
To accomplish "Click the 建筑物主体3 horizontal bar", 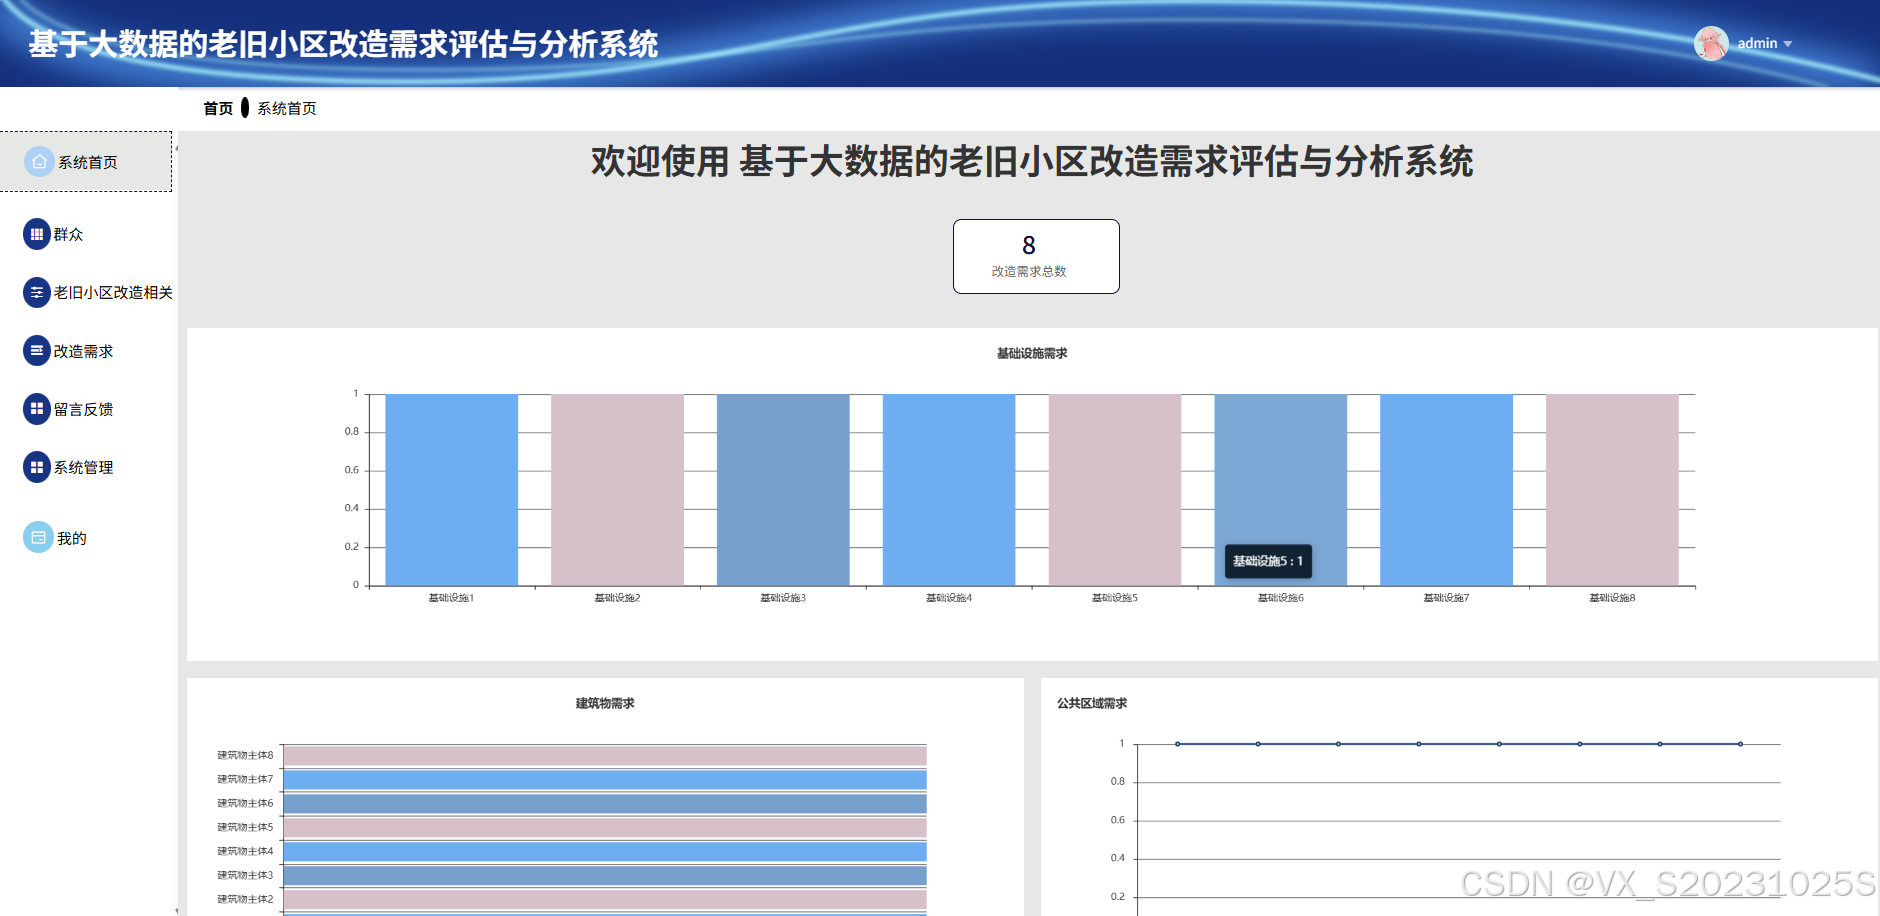I will (605, 876).
